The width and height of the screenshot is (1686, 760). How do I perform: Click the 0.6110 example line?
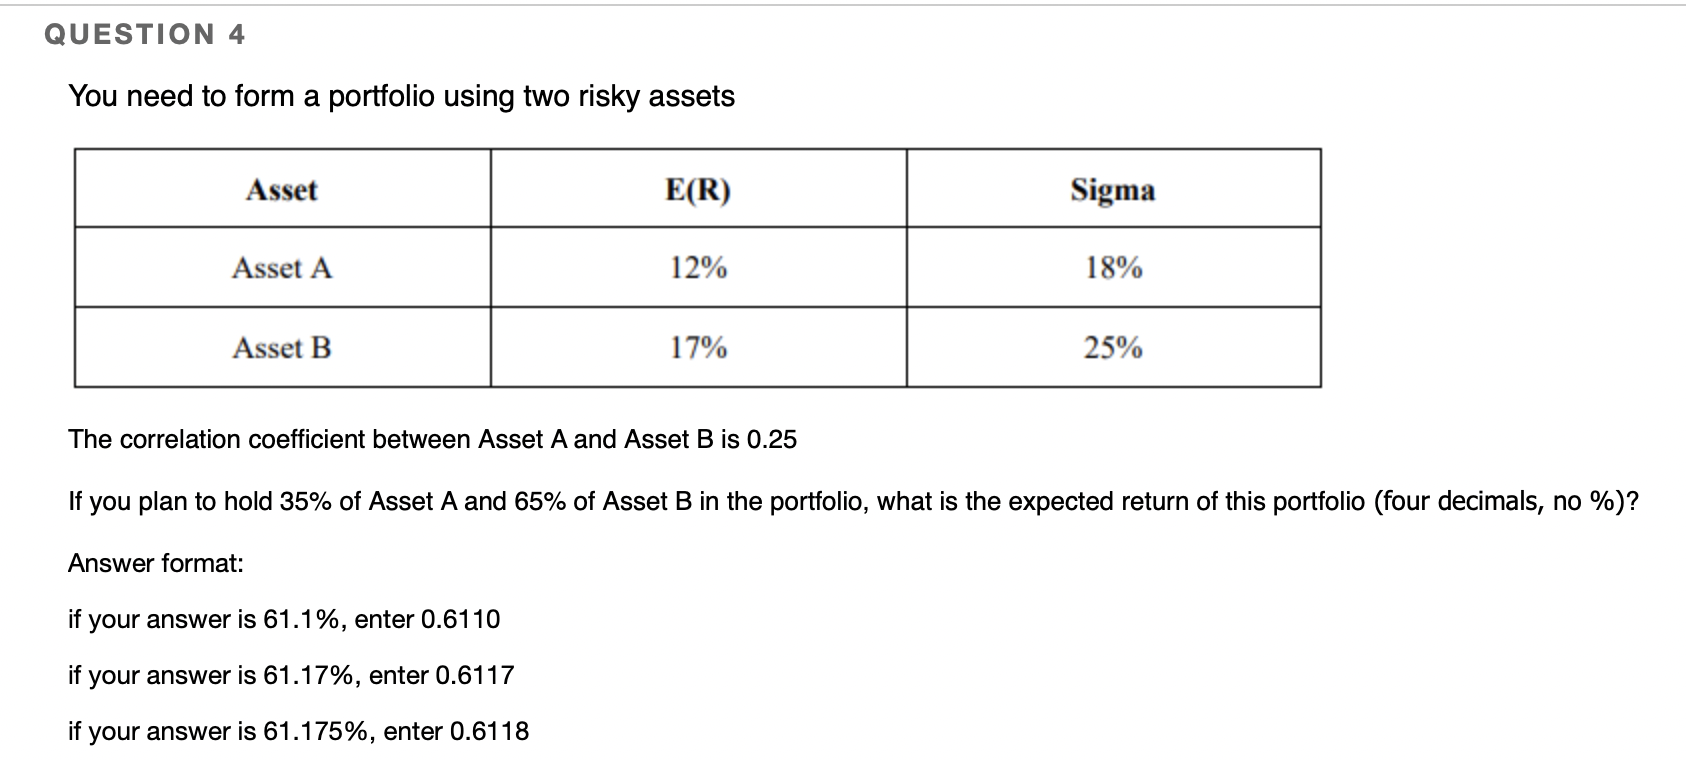[284, 619]
